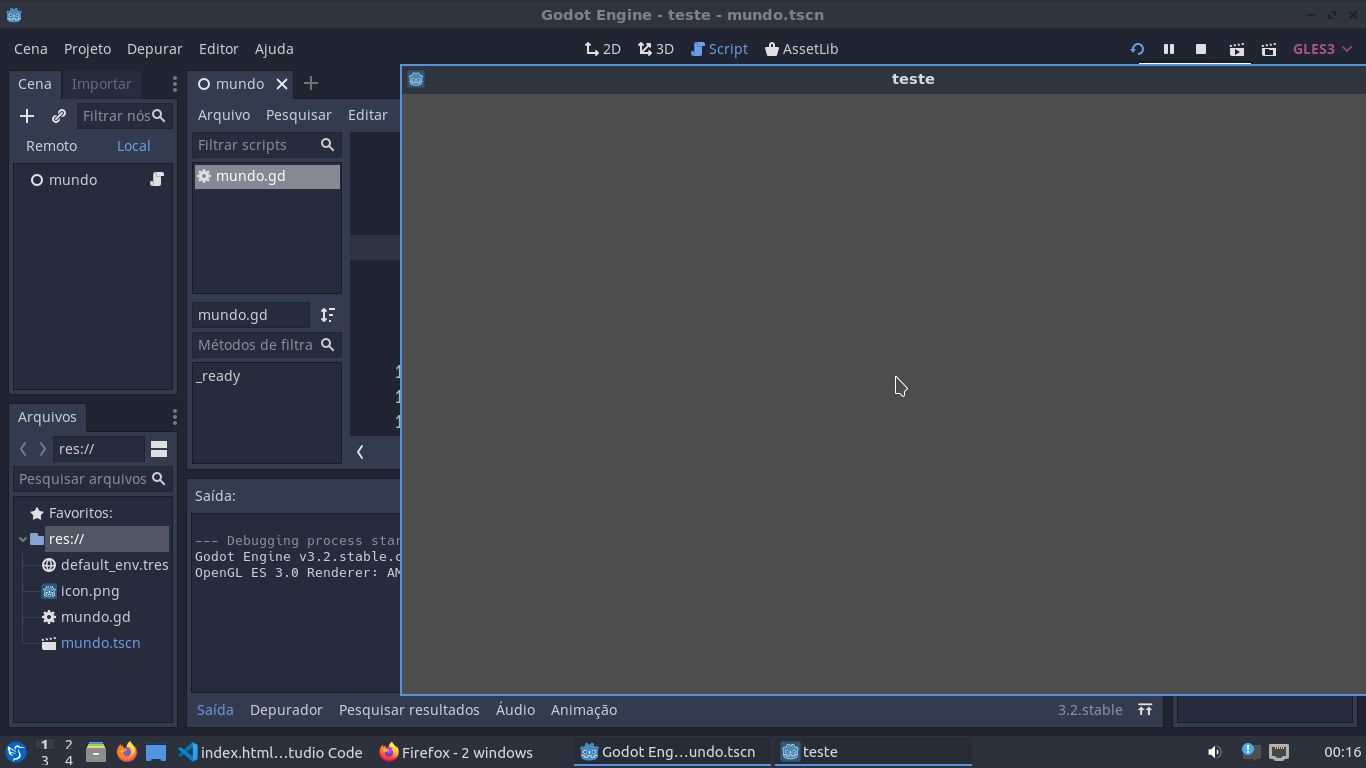Viewport: 1366px width, 768px height.
Task: Open script editor Pesquisar menu
Action: pyautogui.click(x=298, y=115)
